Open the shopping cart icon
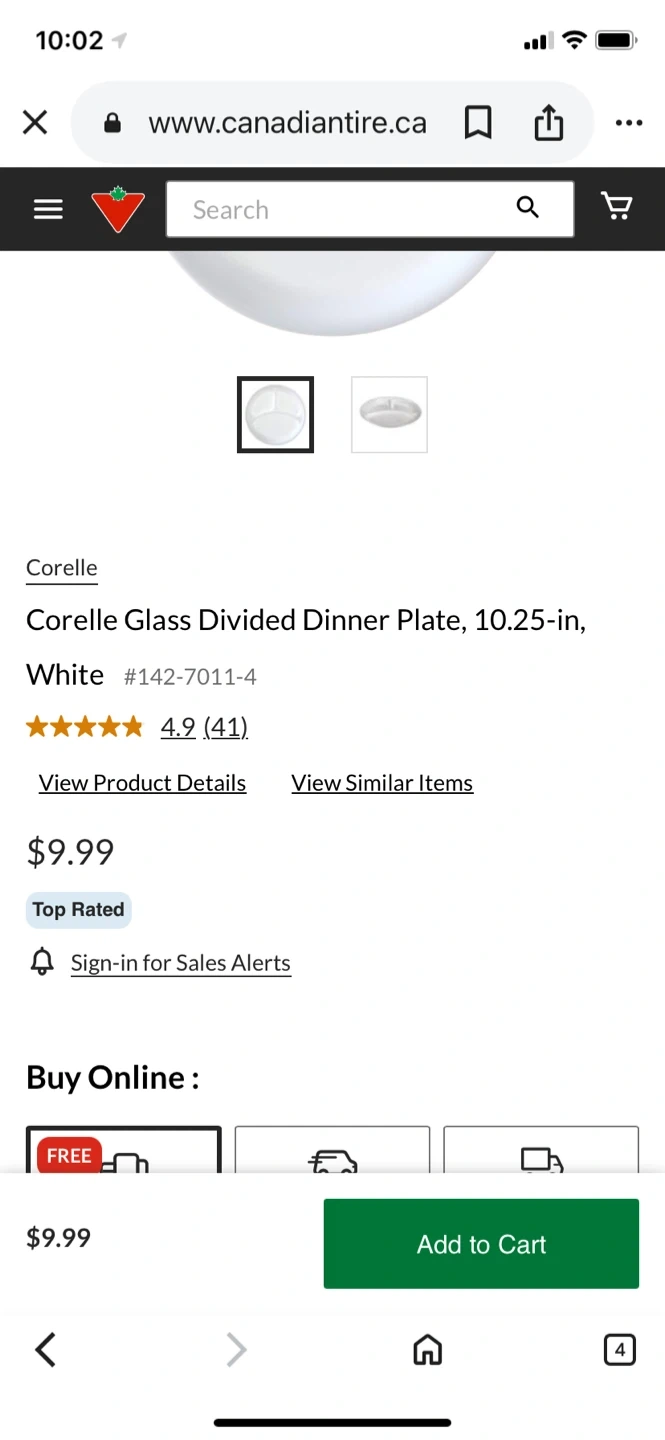This screenshot has height=1440, width=665. (x=616, y=207)
